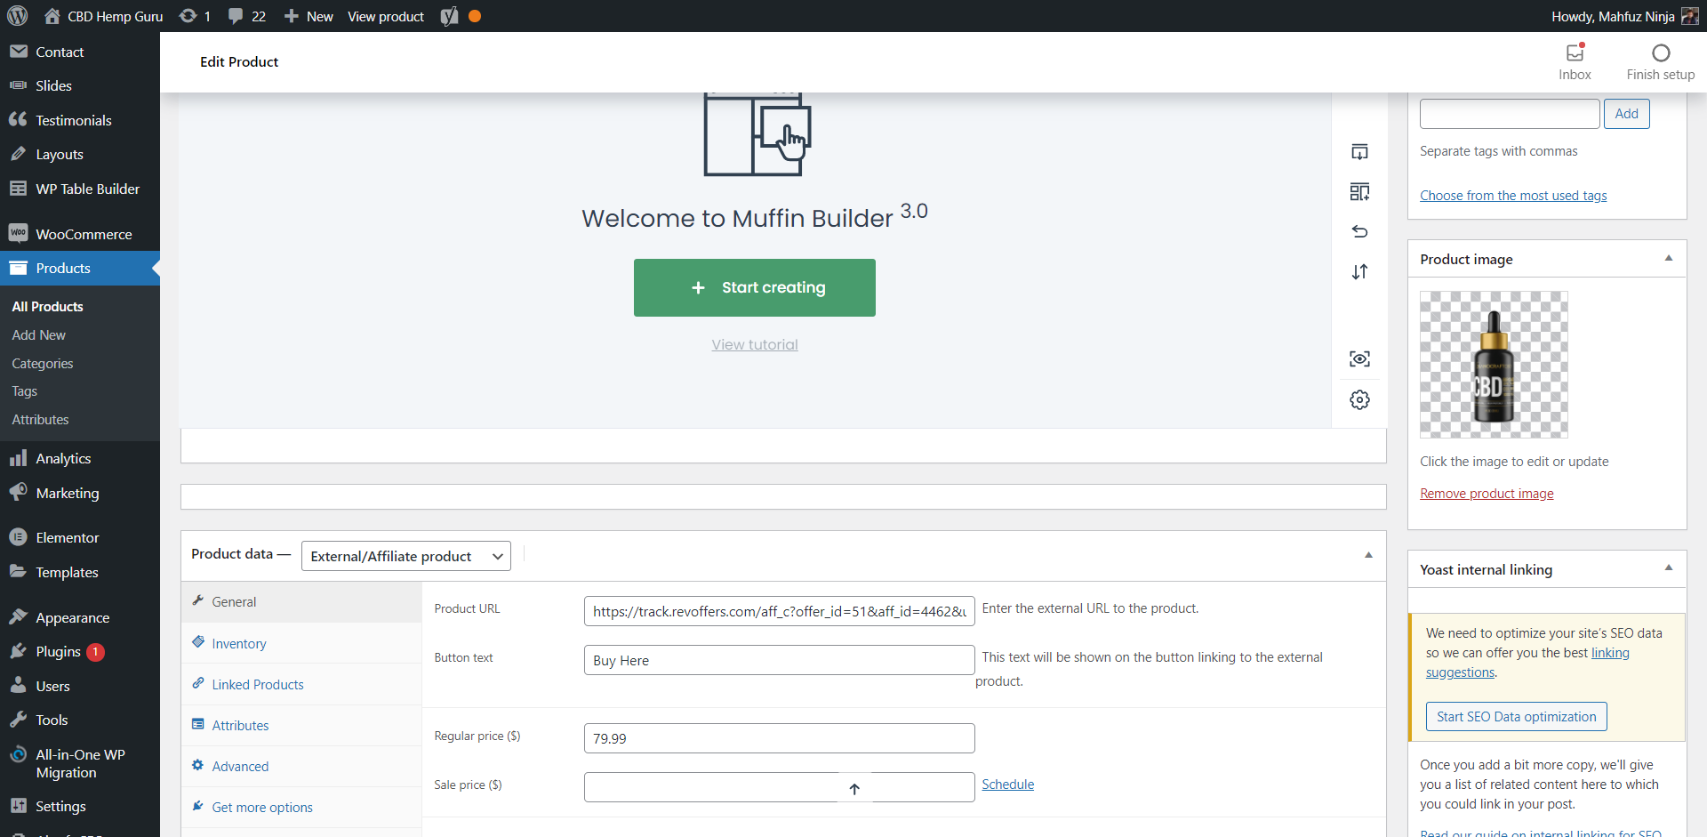Click the Muffin Builder preview eye icon
Image resolution: width=1707 pixels, height=837 pixels.
click(1360, 359)
